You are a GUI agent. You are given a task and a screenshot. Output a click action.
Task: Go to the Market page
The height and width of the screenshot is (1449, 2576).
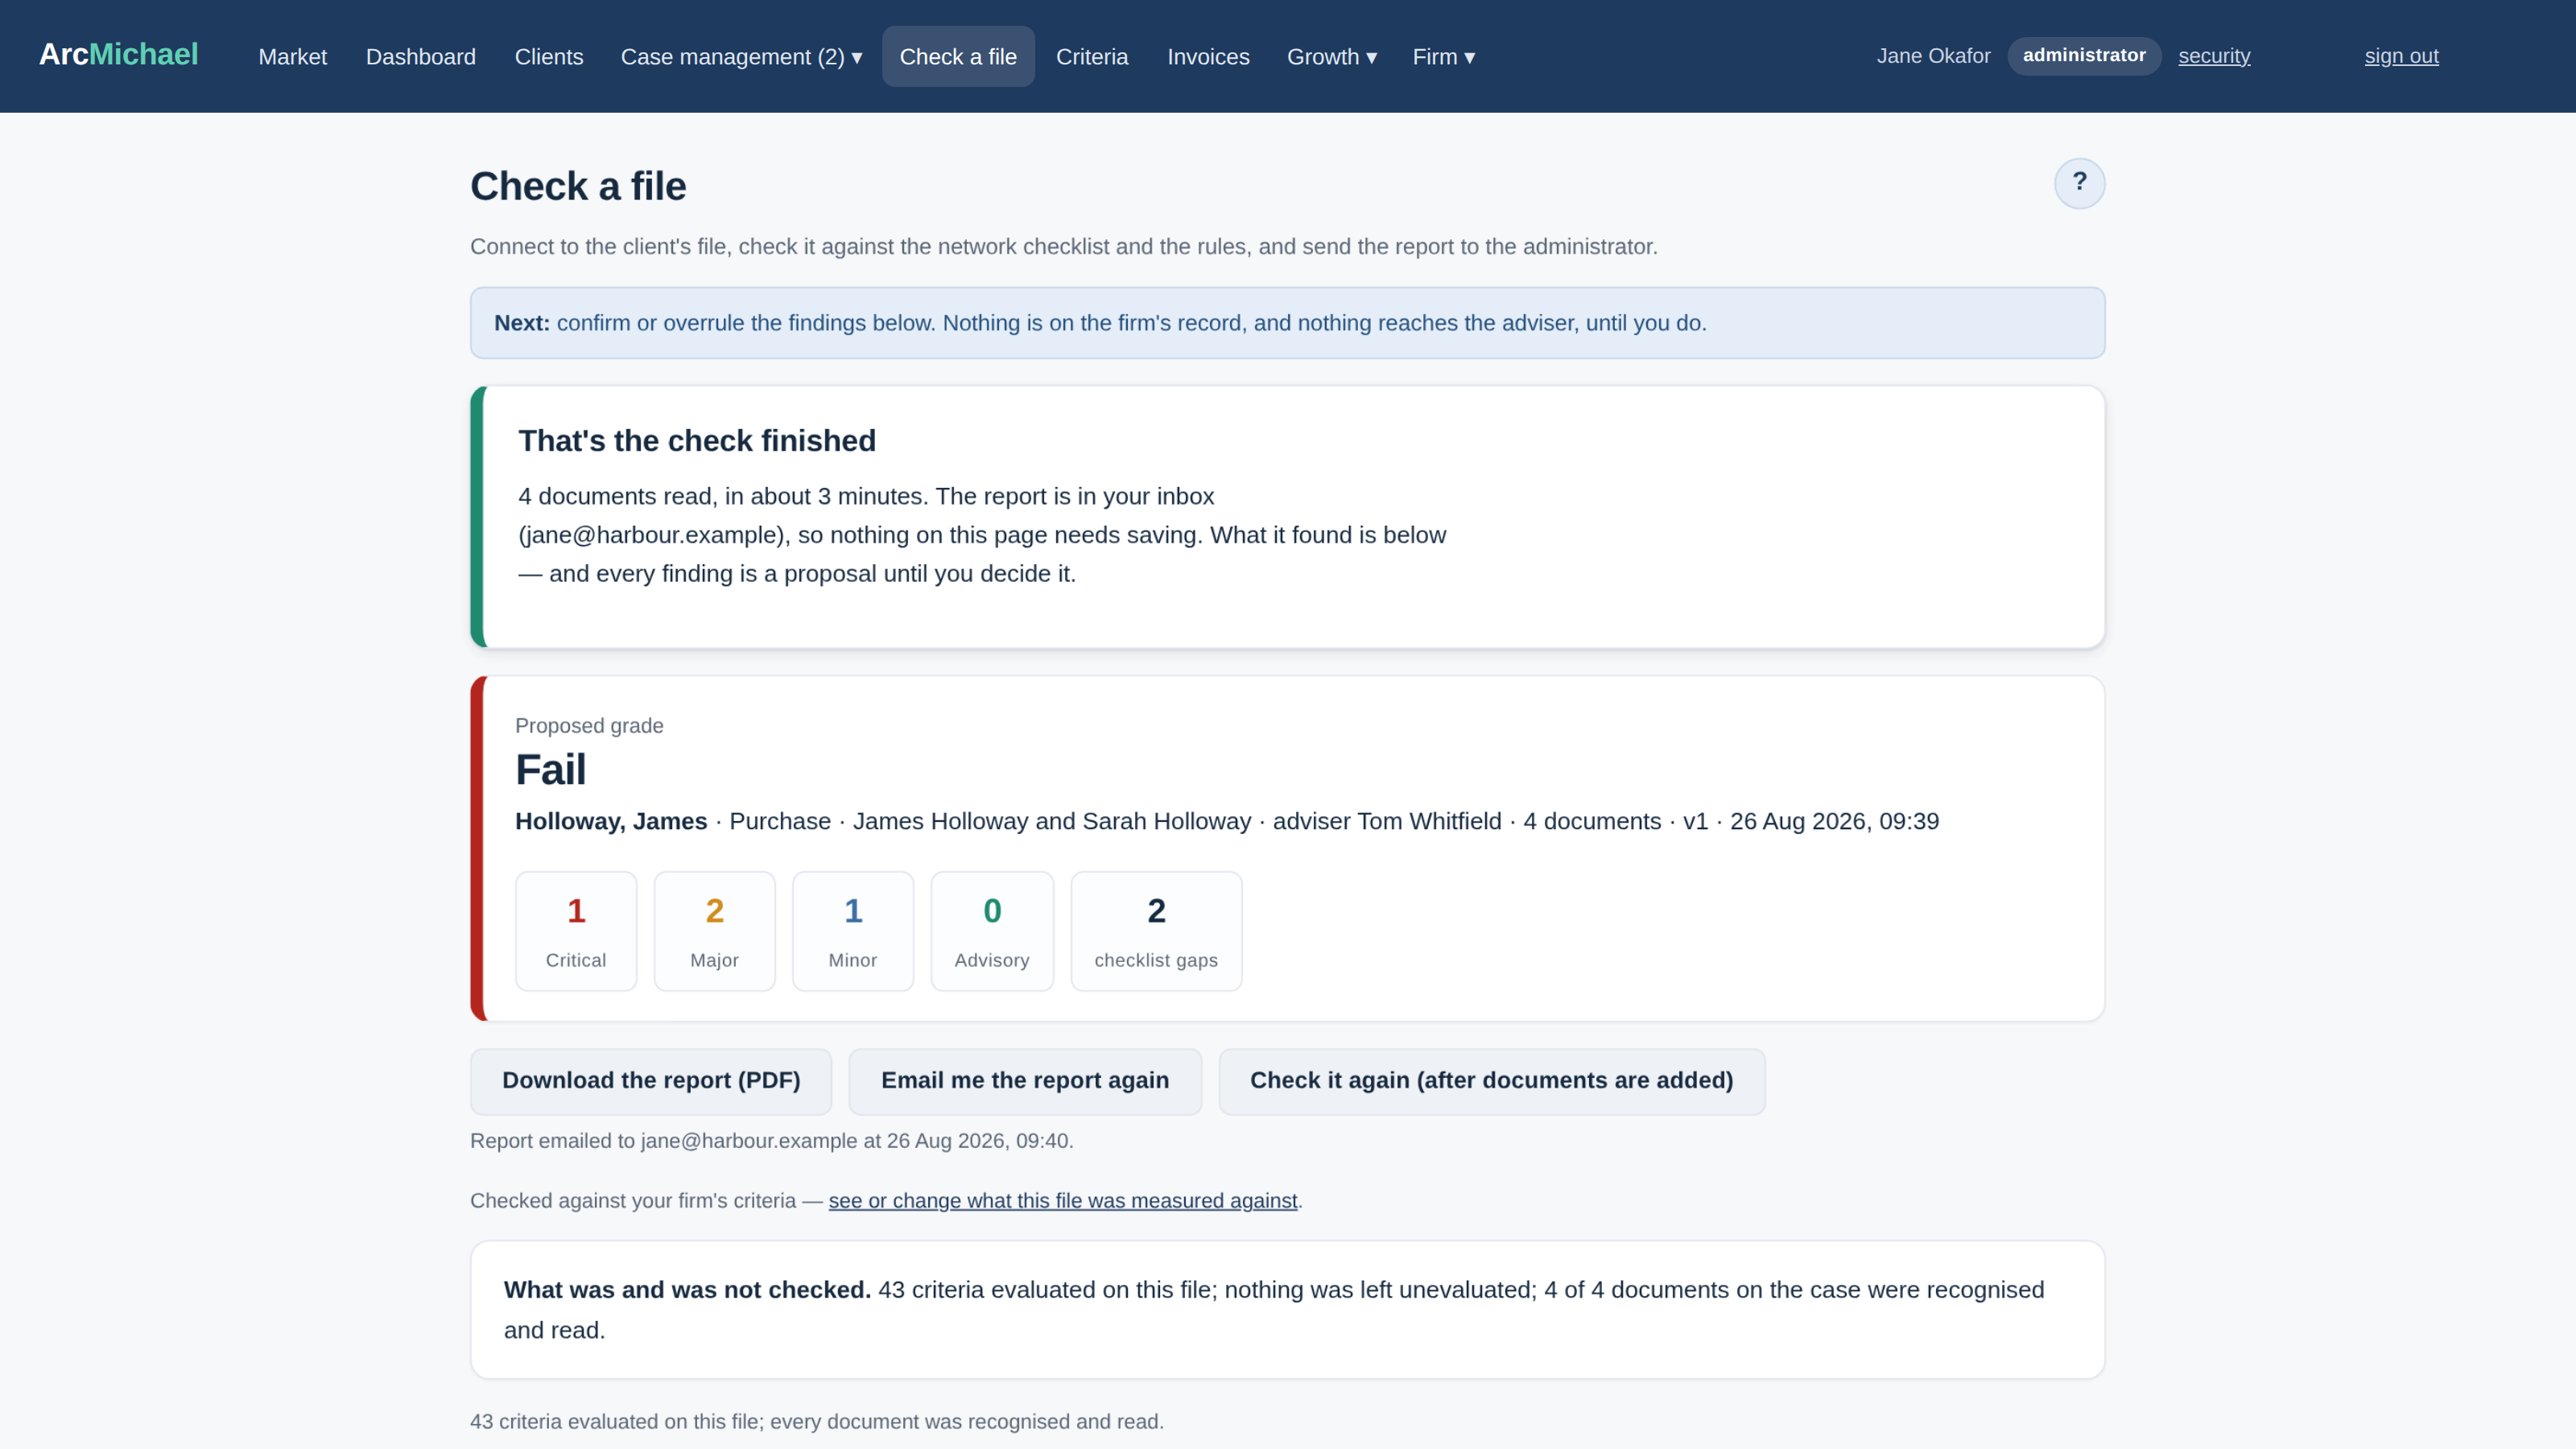(x=292, y=57)
